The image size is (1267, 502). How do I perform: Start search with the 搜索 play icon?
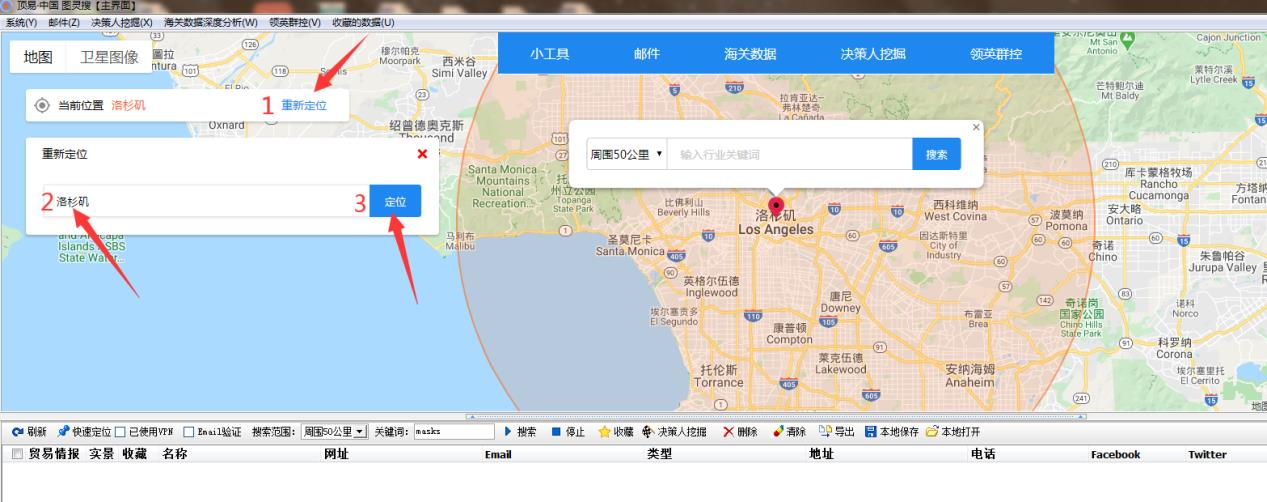(508, 432)
